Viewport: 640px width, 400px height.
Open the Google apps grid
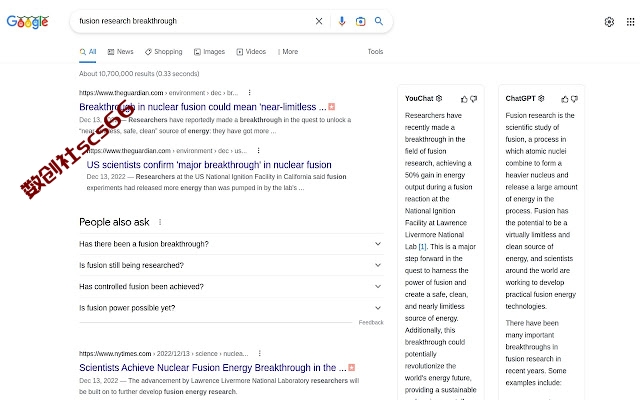(630, 22)
